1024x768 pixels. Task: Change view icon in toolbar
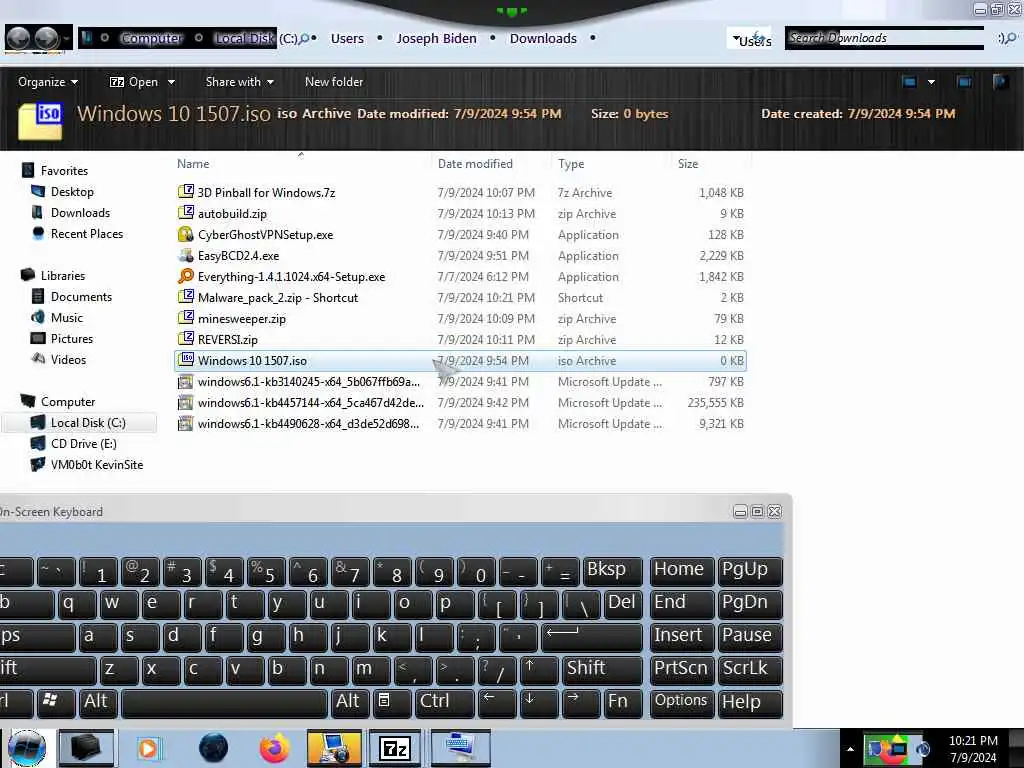pyautogui.click(x=908, y=82)
